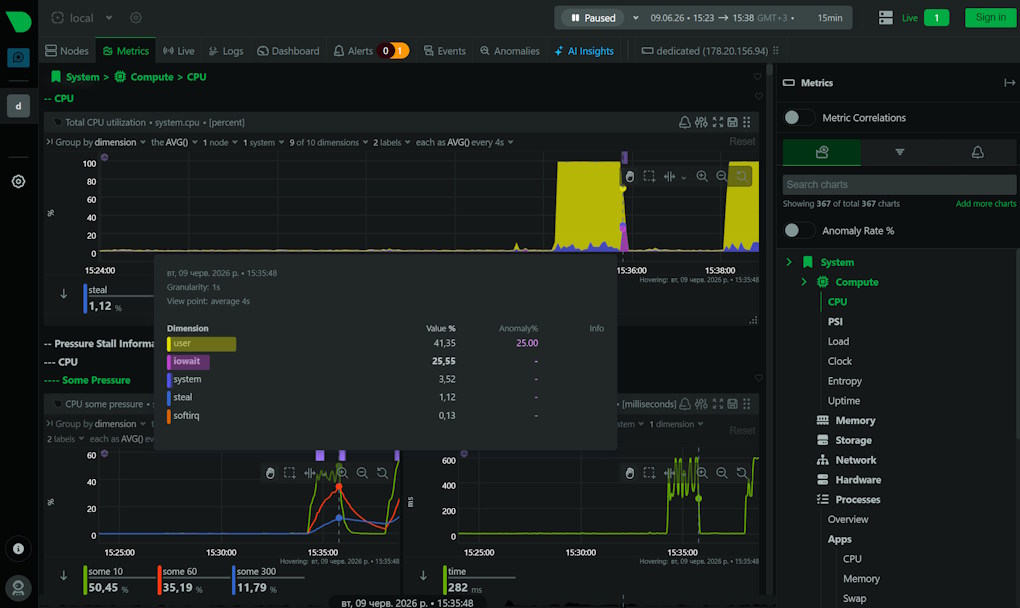
Task: Click the user dimension color swatch
Action: click(169, 343)
